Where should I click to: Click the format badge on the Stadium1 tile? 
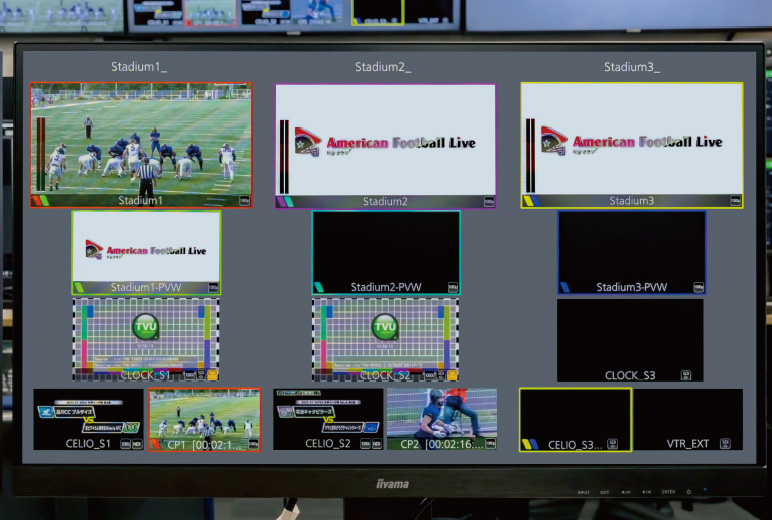[x=244, y=201]
